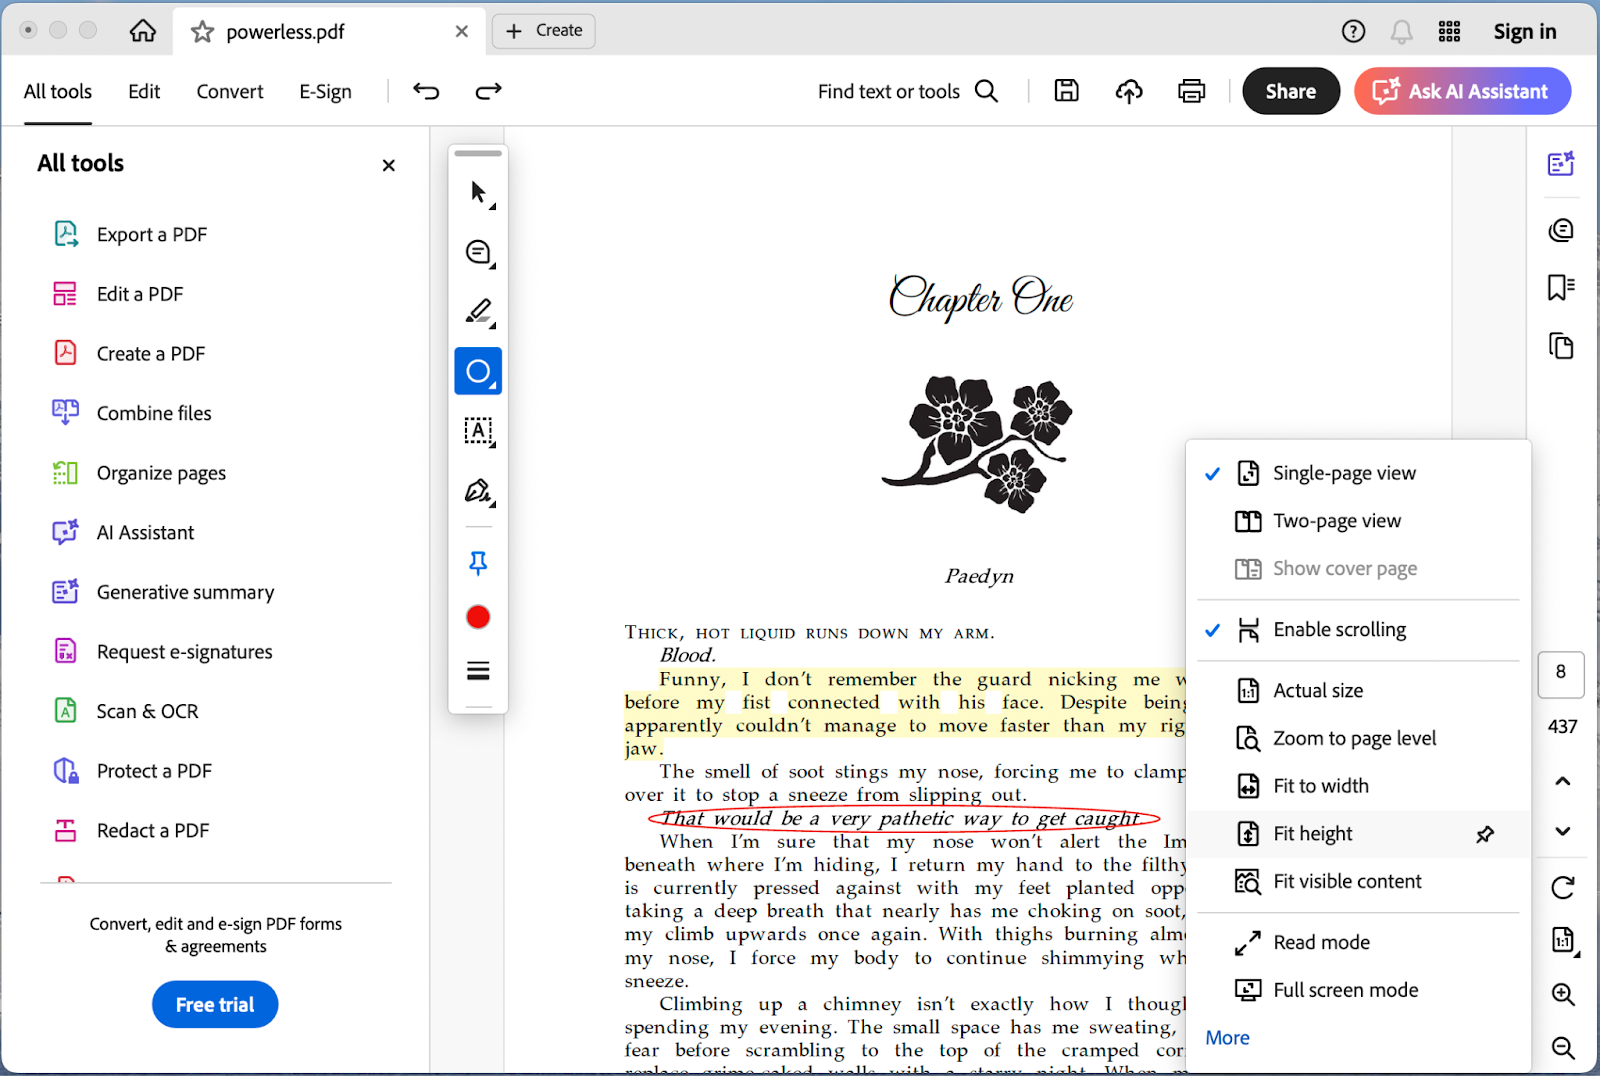Open the Convert tab

229,92
